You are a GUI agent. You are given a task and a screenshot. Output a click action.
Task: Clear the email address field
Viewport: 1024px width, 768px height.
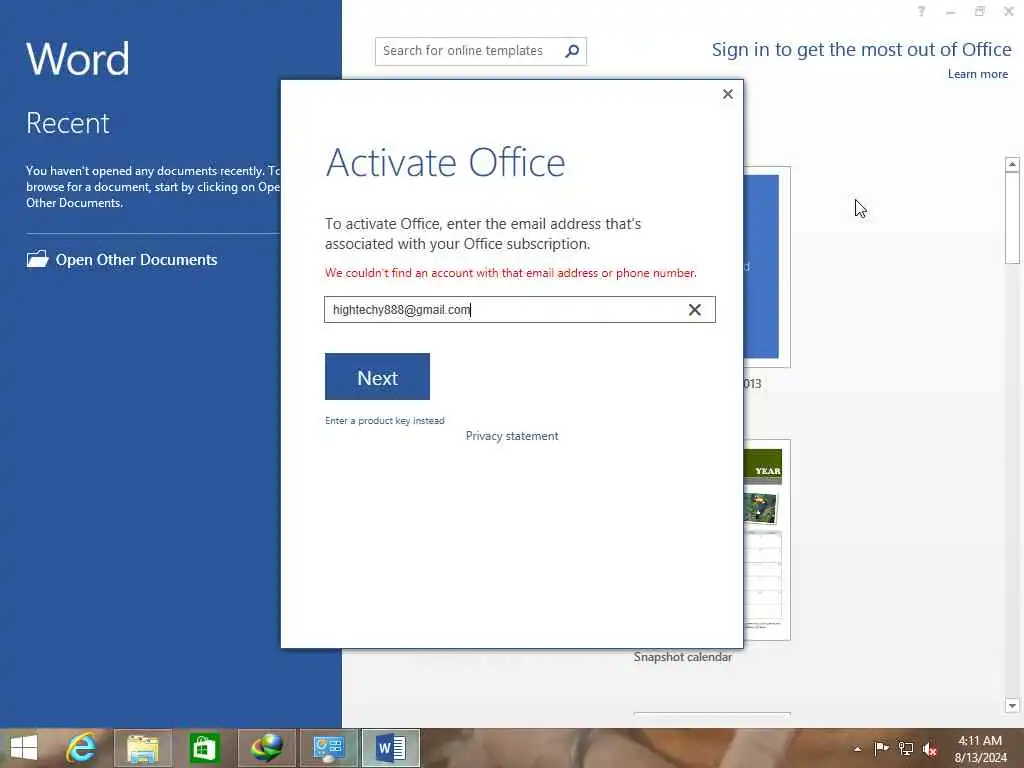coord(694,310)
